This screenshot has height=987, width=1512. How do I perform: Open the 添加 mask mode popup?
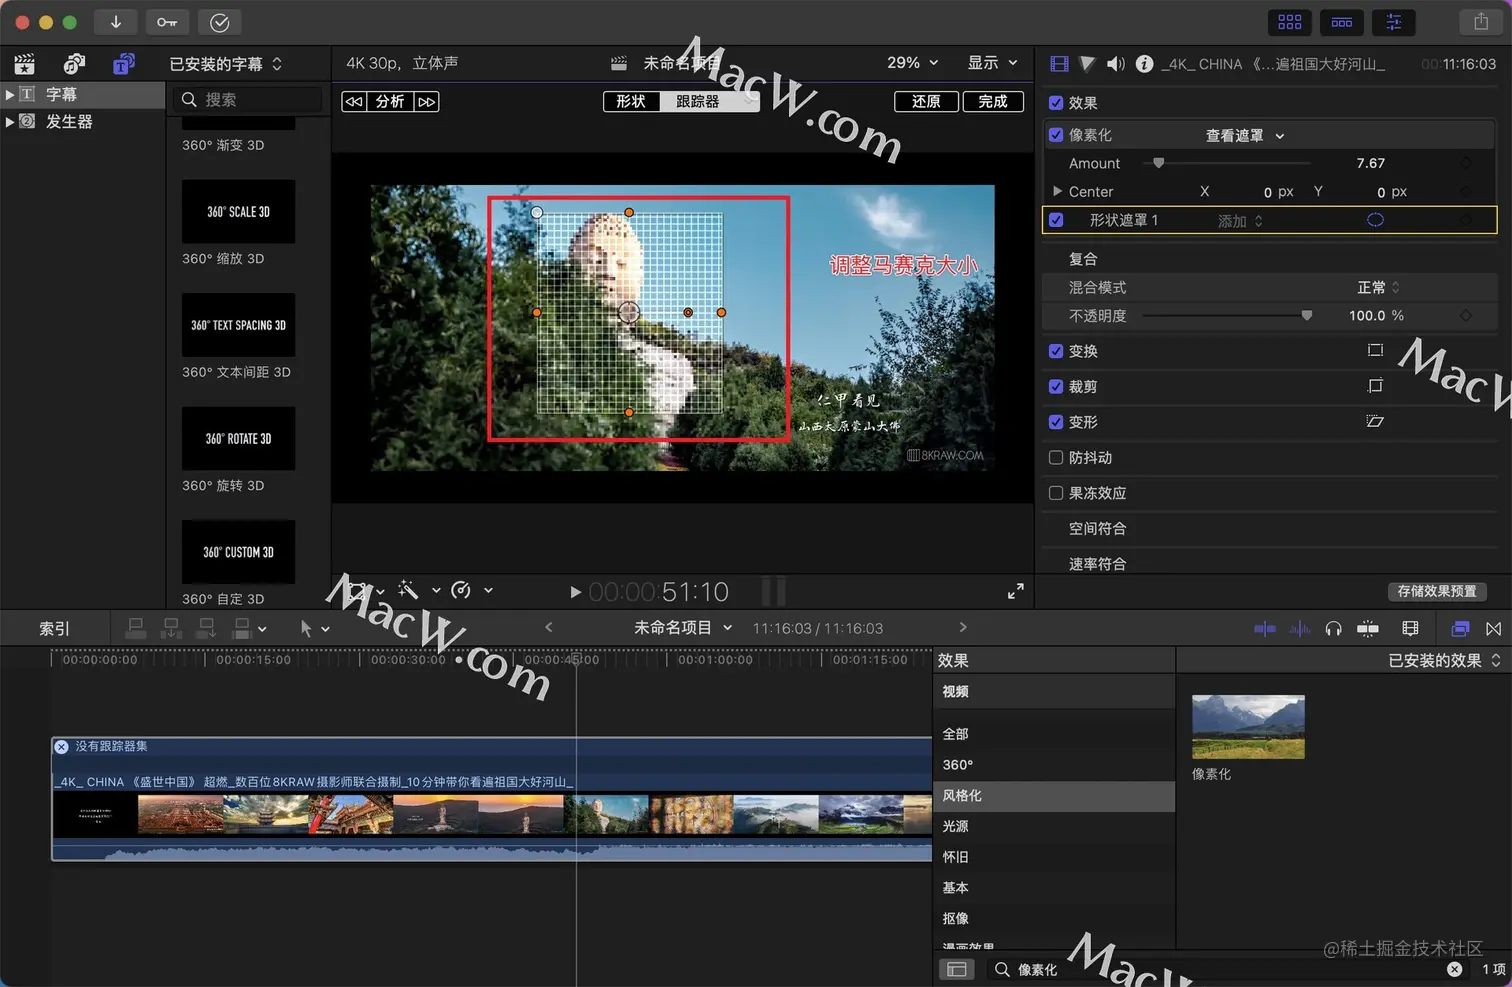click(x=1240, y=221)
